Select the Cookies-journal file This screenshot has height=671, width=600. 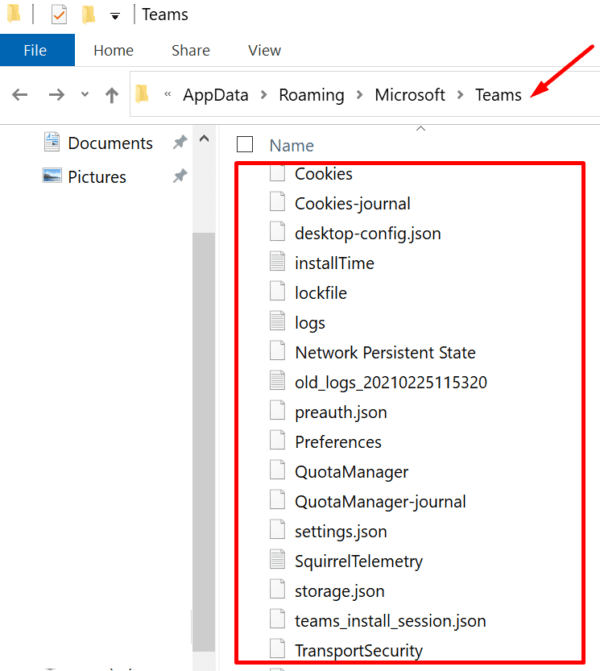pyautogui.click(x=353, y=204)
